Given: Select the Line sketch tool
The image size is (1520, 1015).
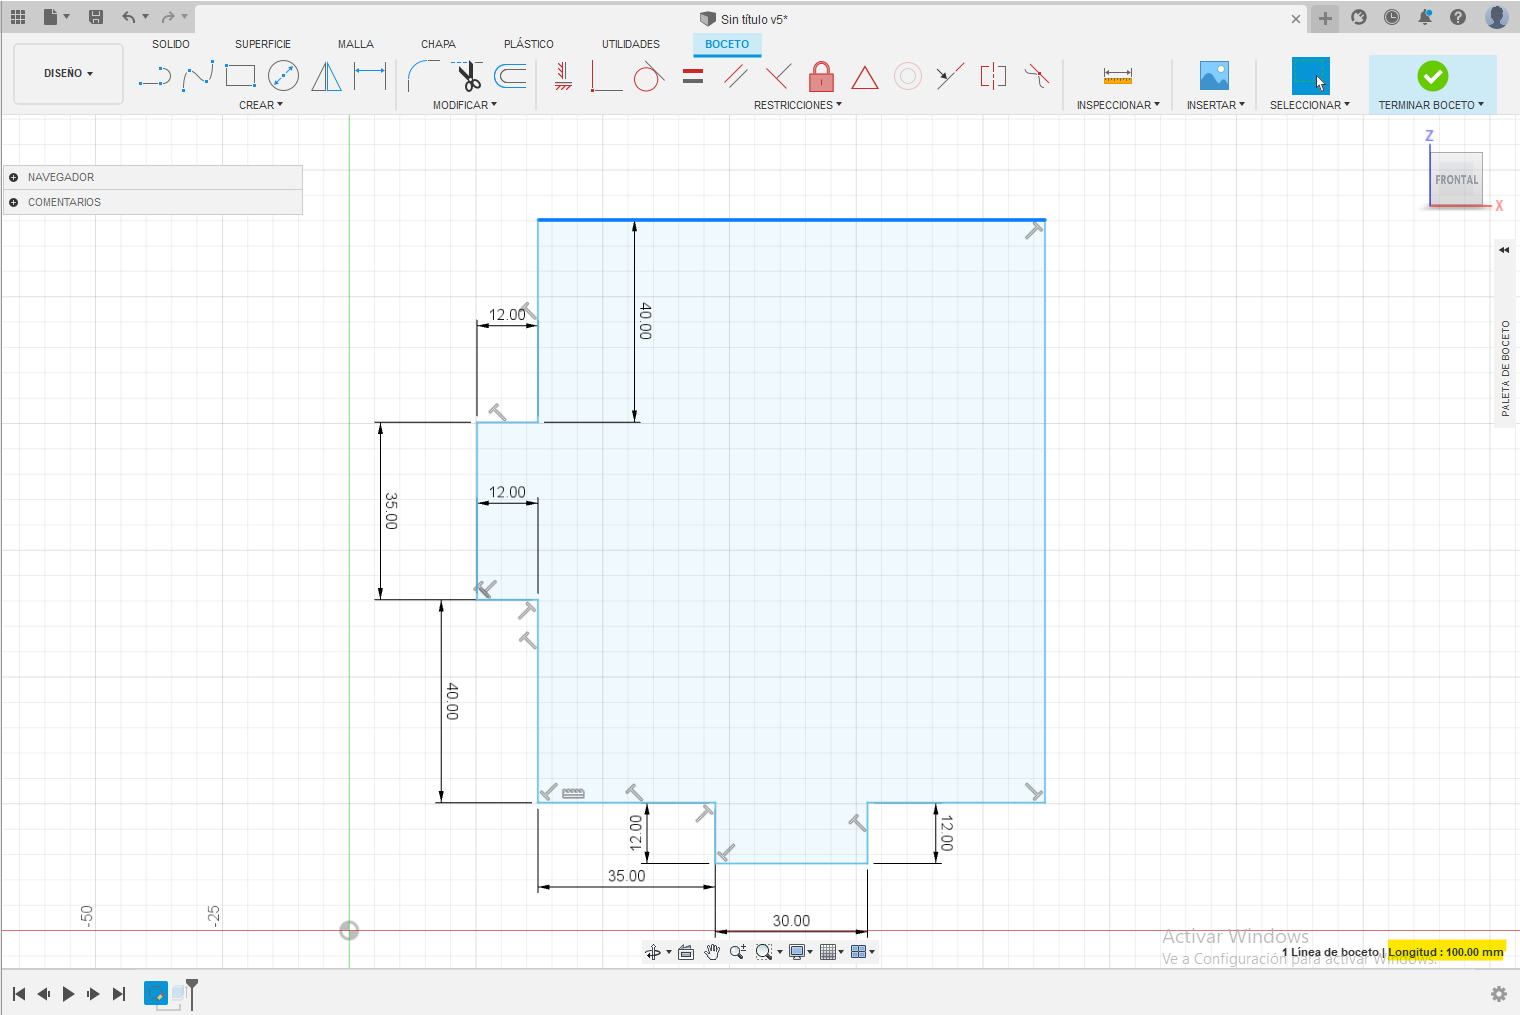Looking at the screenshot, I should pos(155,76).
